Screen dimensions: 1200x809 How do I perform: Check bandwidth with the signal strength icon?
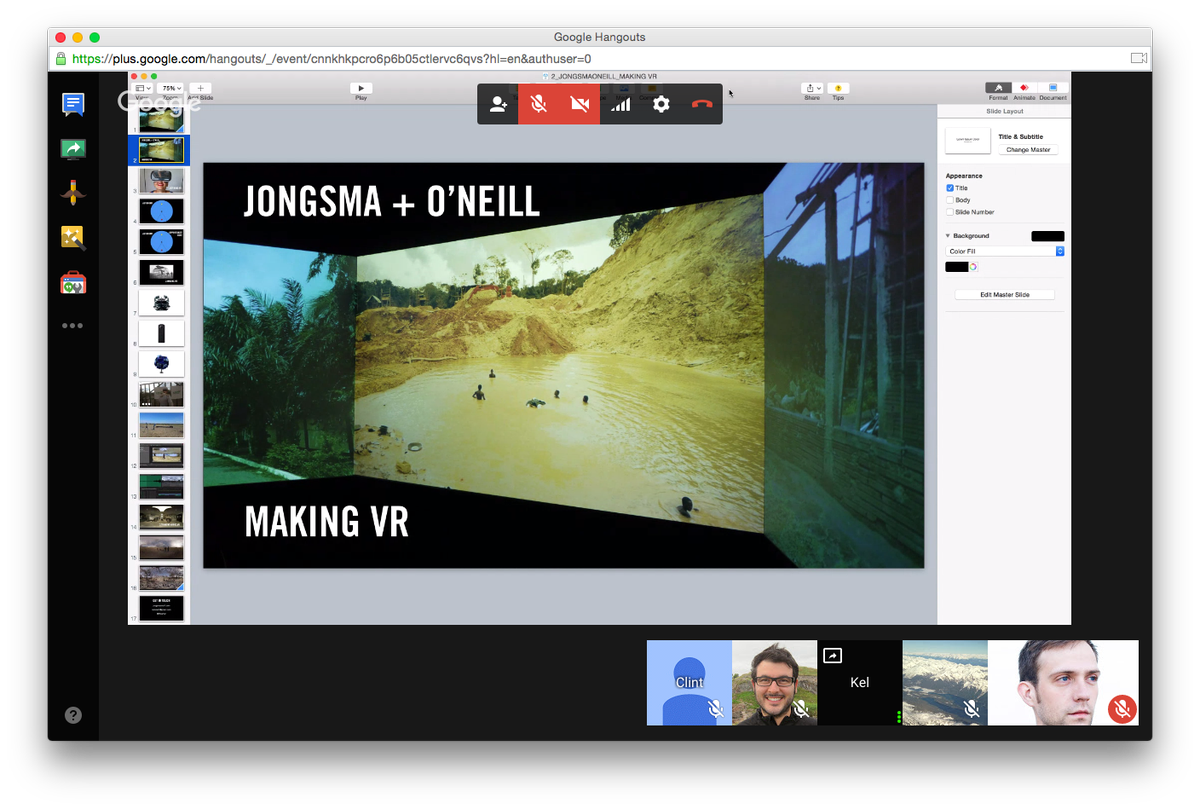pos(620,104)
